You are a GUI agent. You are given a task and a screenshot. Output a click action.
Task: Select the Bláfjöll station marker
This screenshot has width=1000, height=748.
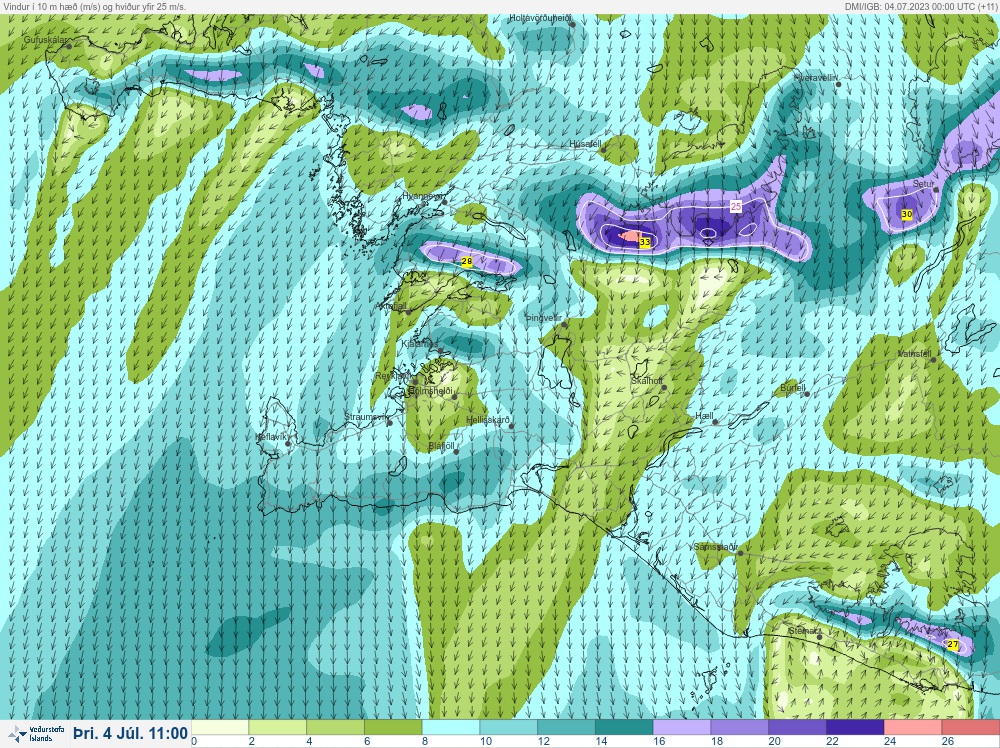click(456, 452)
